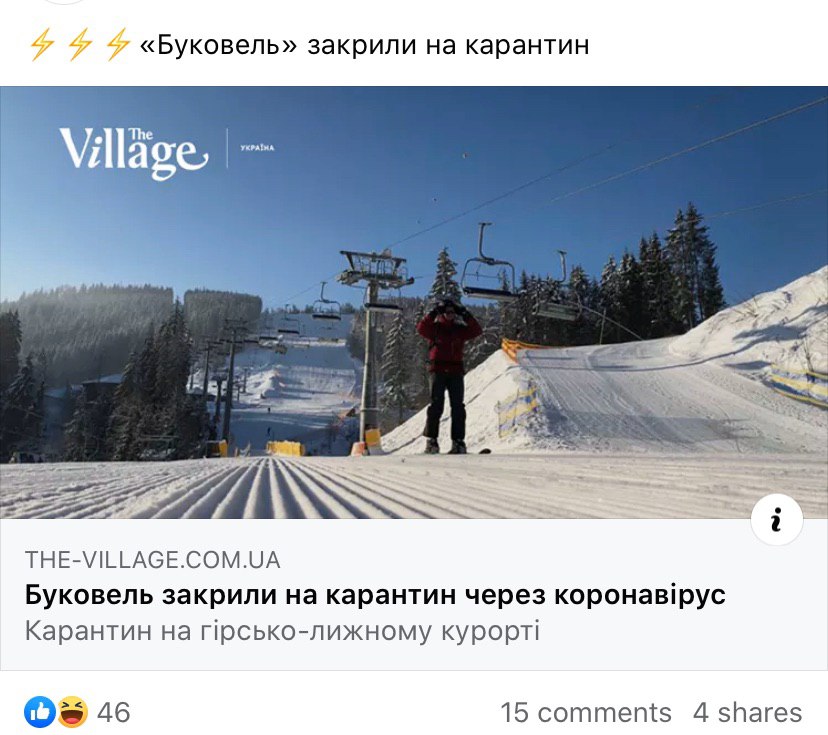This screenshot has height=735, width=828.
Task: Open the ski slope preview image
Action: pyautogui.click(x=414, y=302)
